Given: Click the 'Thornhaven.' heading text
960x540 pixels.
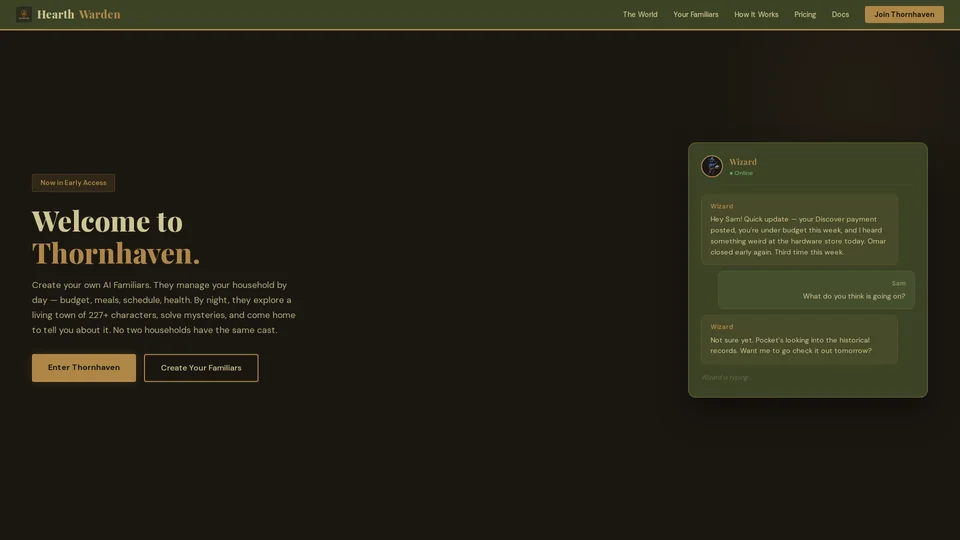Looking at the screenshot, I should pyautogui.click(x=116, y=253).
